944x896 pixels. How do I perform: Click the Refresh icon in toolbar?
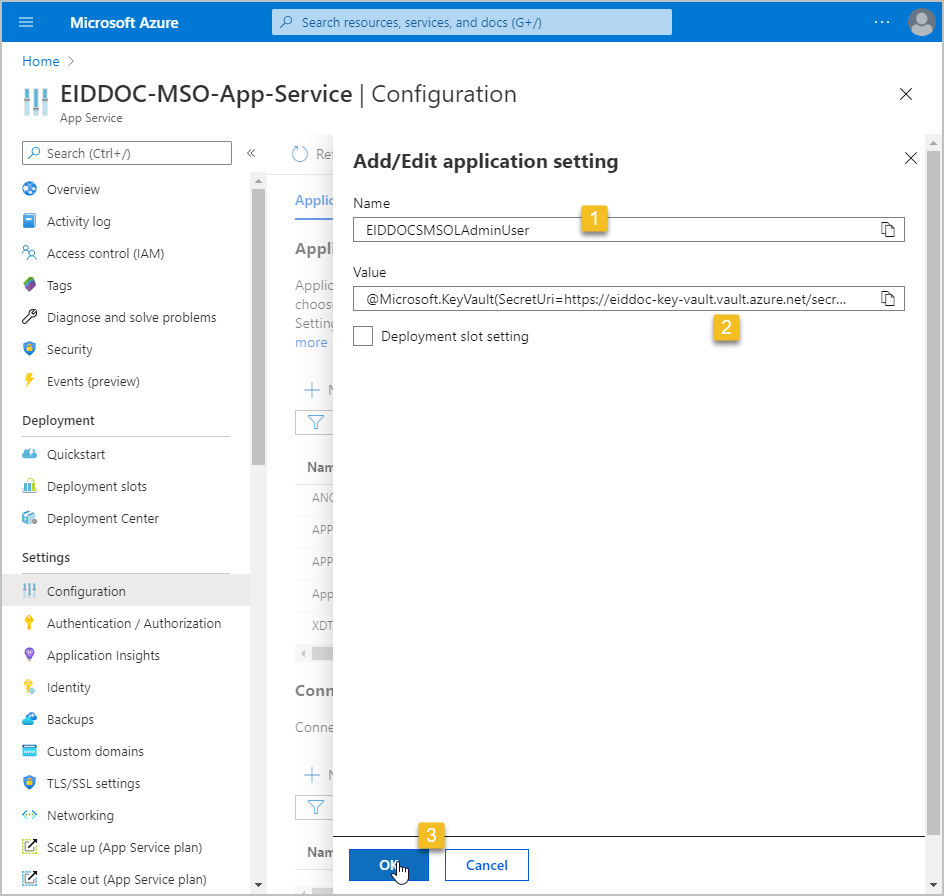tap(300, 154)
